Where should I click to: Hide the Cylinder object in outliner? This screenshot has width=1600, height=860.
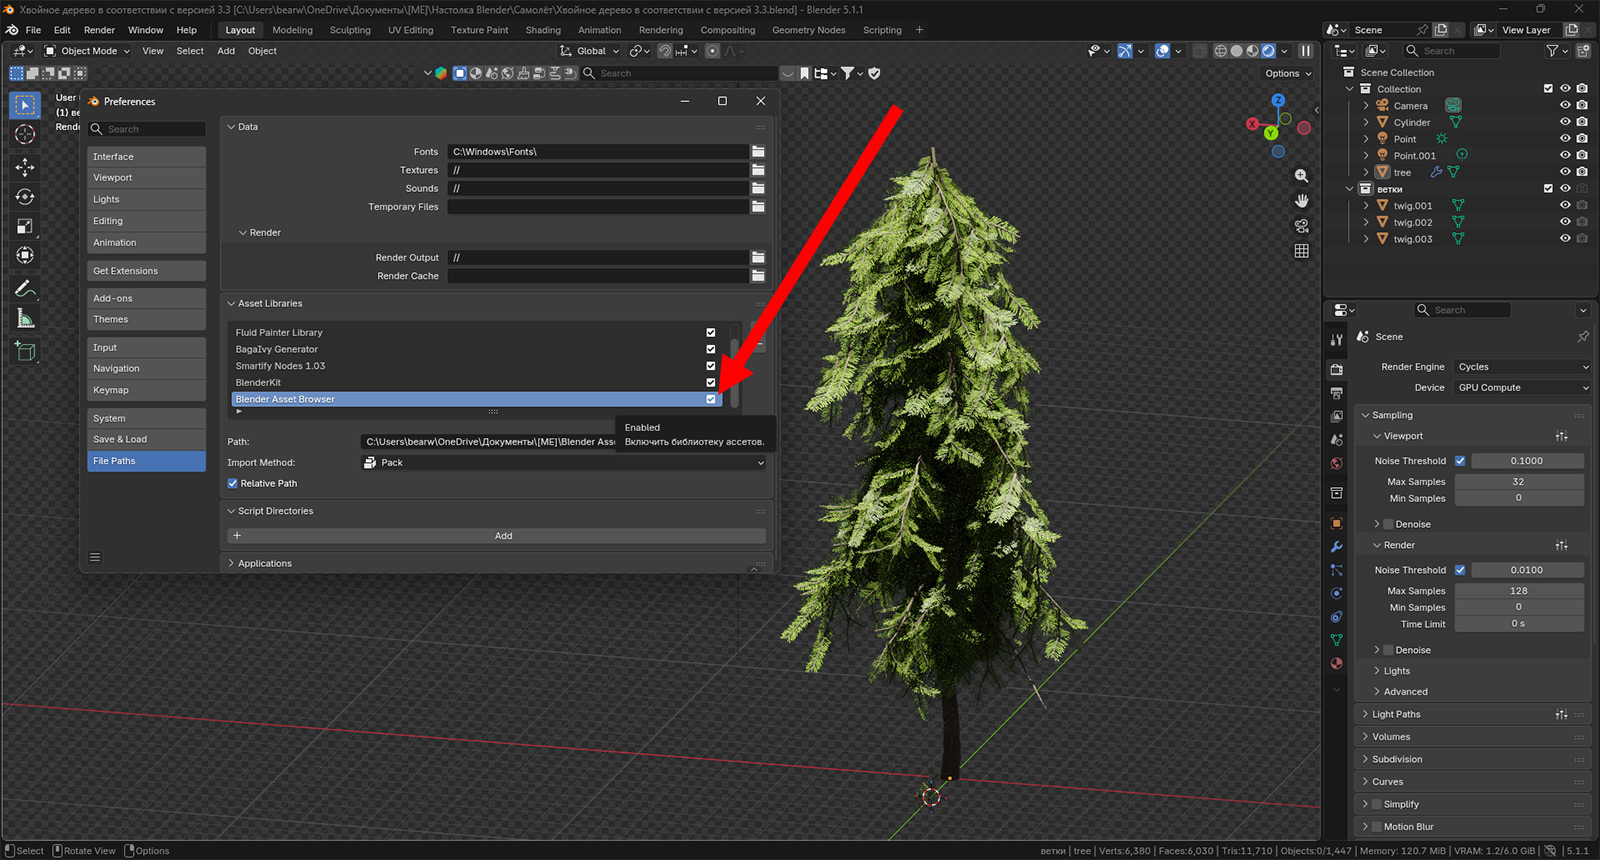(x=1565, y=122)
